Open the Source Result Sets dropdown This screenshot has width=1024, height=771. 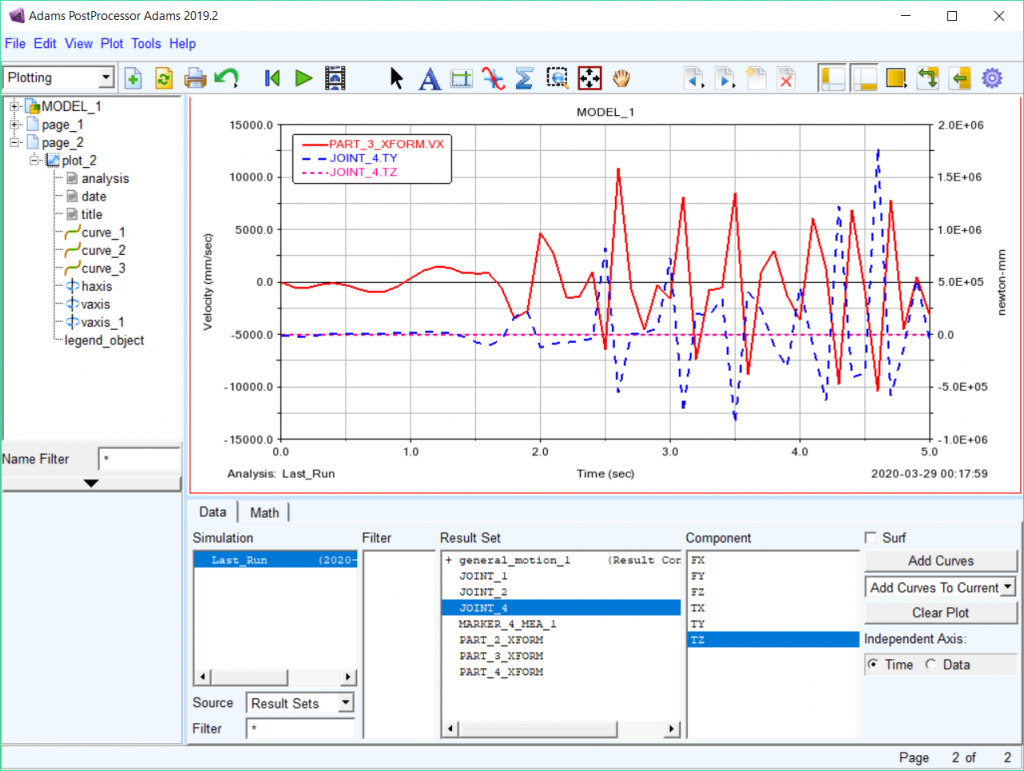(x=345, y=702)
